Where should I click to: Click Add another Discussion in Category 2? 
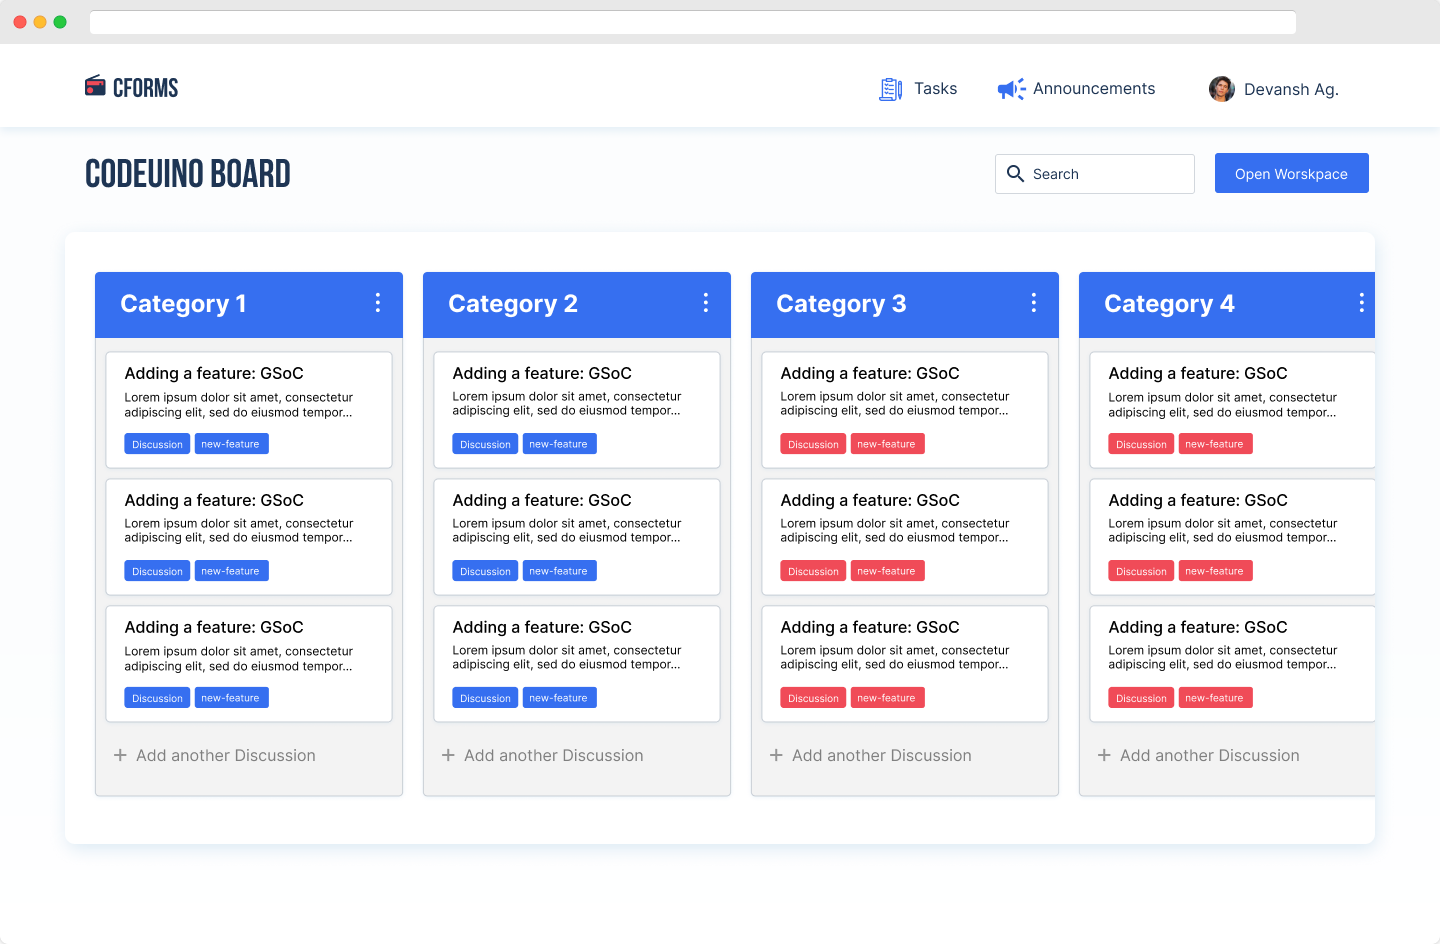pos(553,755)
